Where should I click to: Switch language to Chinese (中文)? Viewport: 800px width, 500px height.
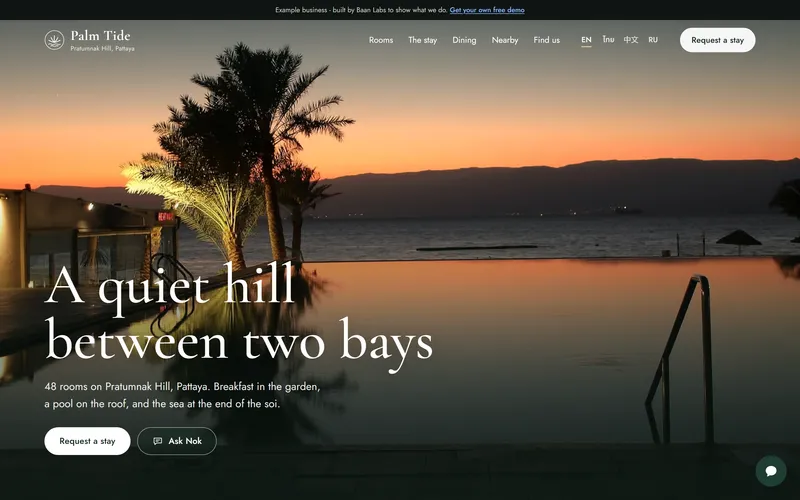pyautogui.click(x=631, y=40)
